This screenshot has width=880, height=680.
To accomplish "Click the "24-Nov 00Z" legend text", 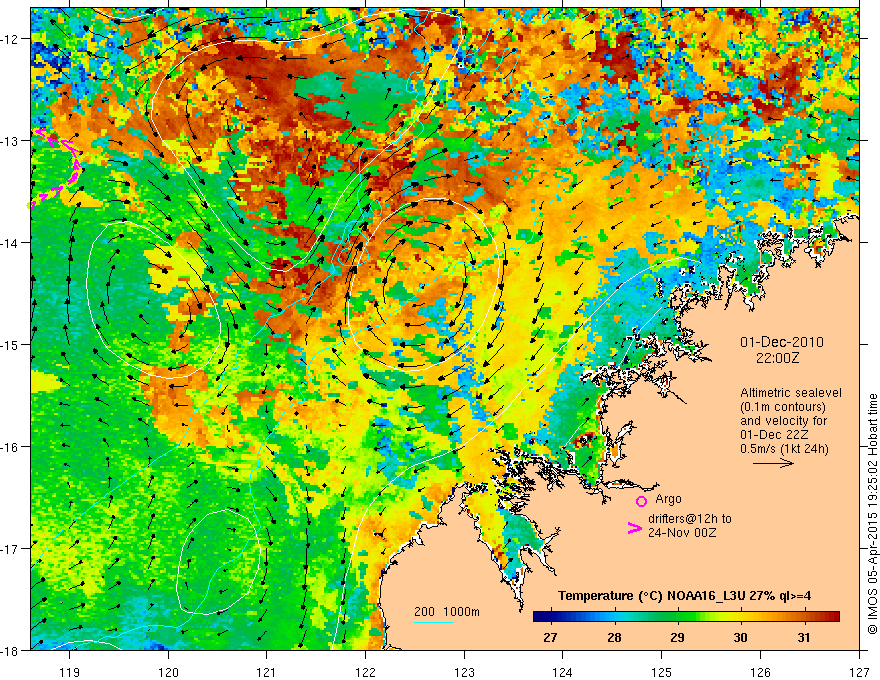I will tap(682, 533).
